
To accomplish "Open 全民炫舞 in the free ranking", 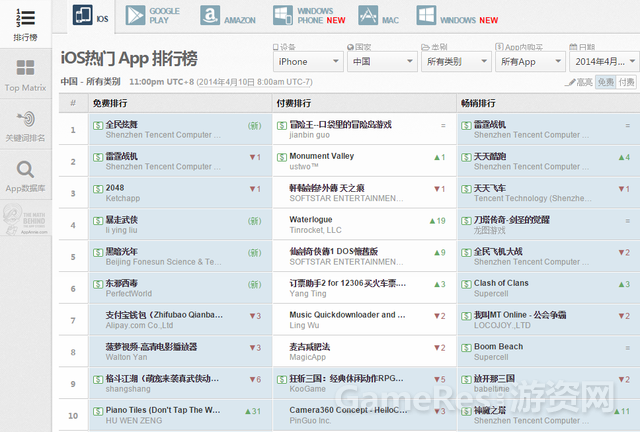I will [x=122, y=124].
